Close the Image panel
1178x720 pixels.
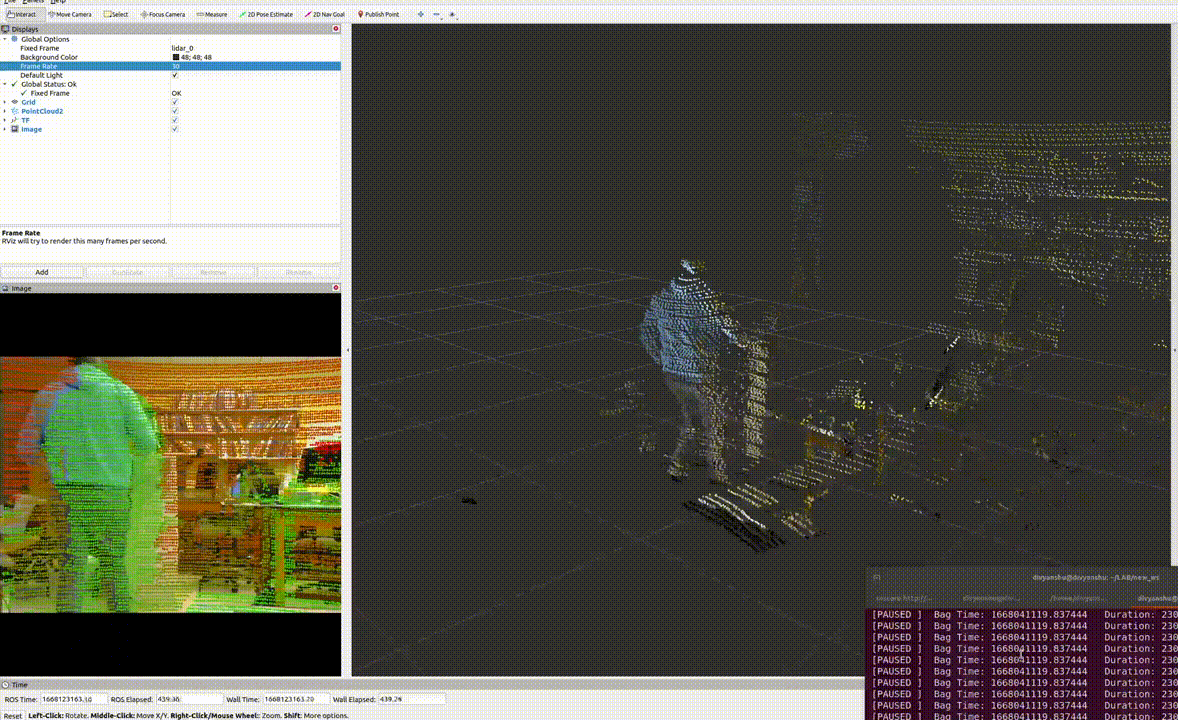(x=336, y=288)
